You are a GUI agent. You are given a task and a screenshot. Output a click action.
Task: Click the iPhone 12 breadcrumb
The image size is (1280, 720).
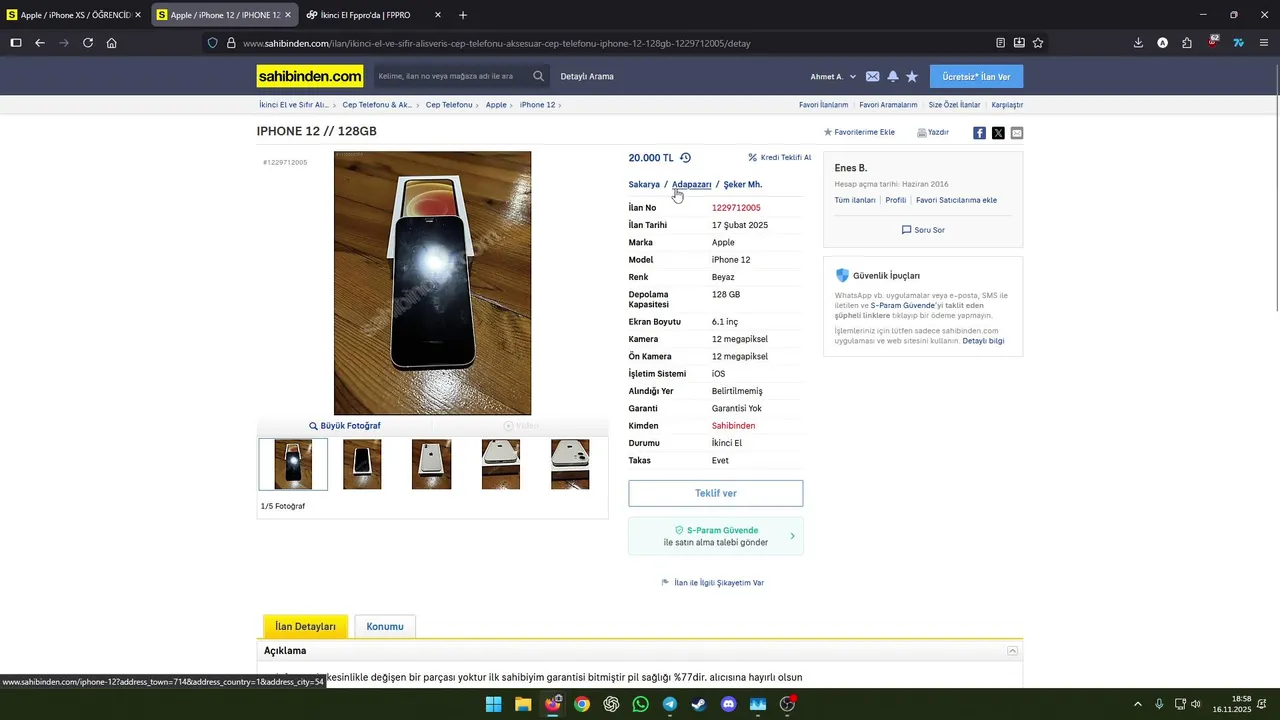tap(537, 105)
